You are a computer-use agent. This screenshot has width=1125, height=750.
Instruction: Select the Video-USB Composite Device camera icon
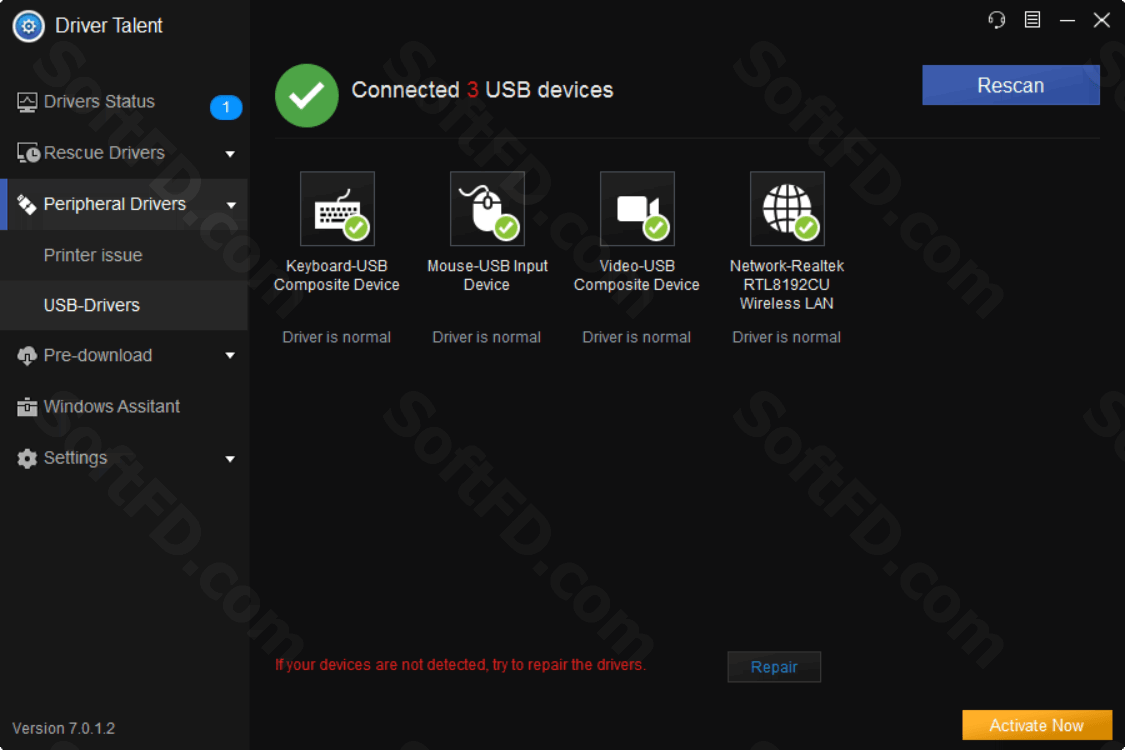(637, 209)
